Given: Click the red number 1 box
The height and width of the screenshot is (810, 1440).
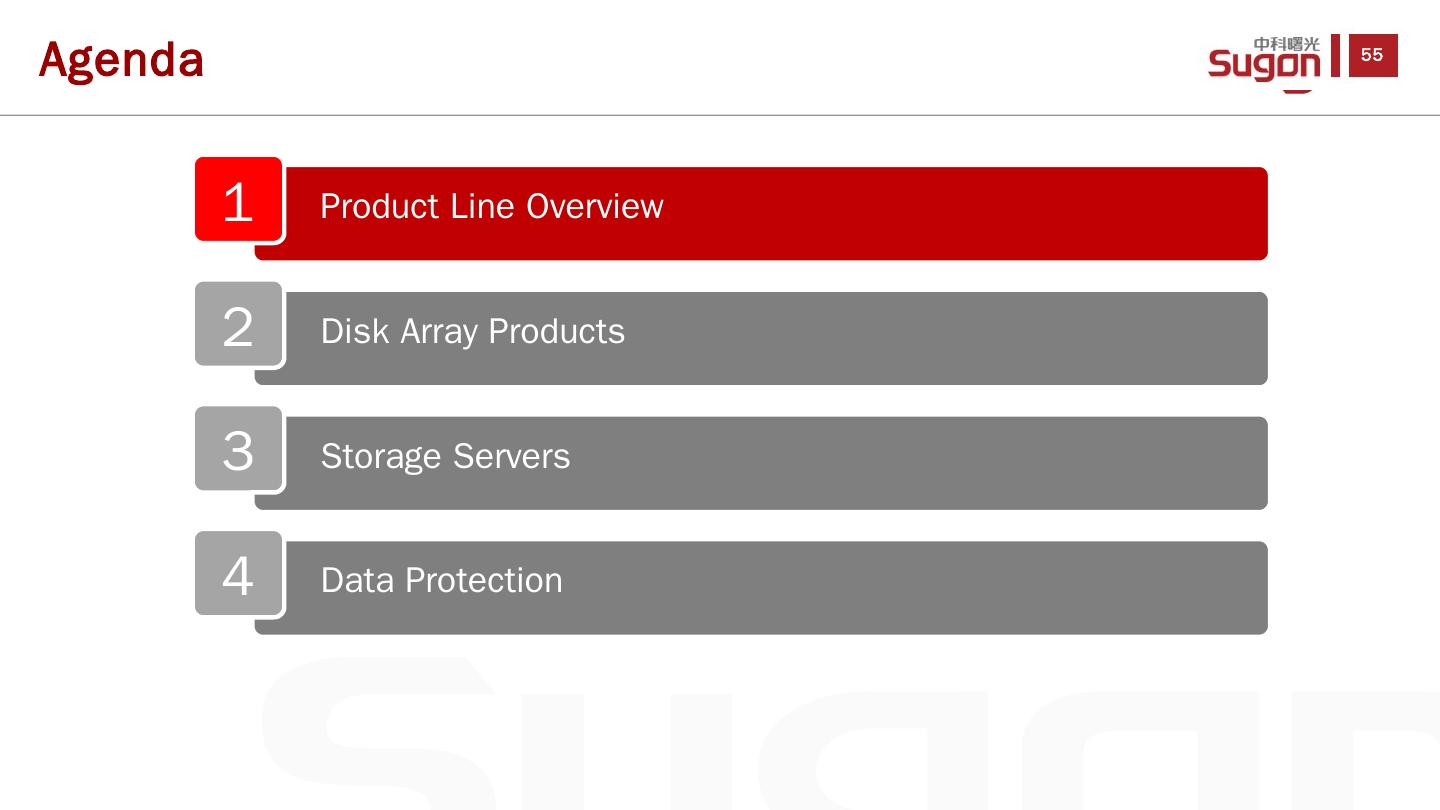Looking at the screenshot, I should coord(238,200).
